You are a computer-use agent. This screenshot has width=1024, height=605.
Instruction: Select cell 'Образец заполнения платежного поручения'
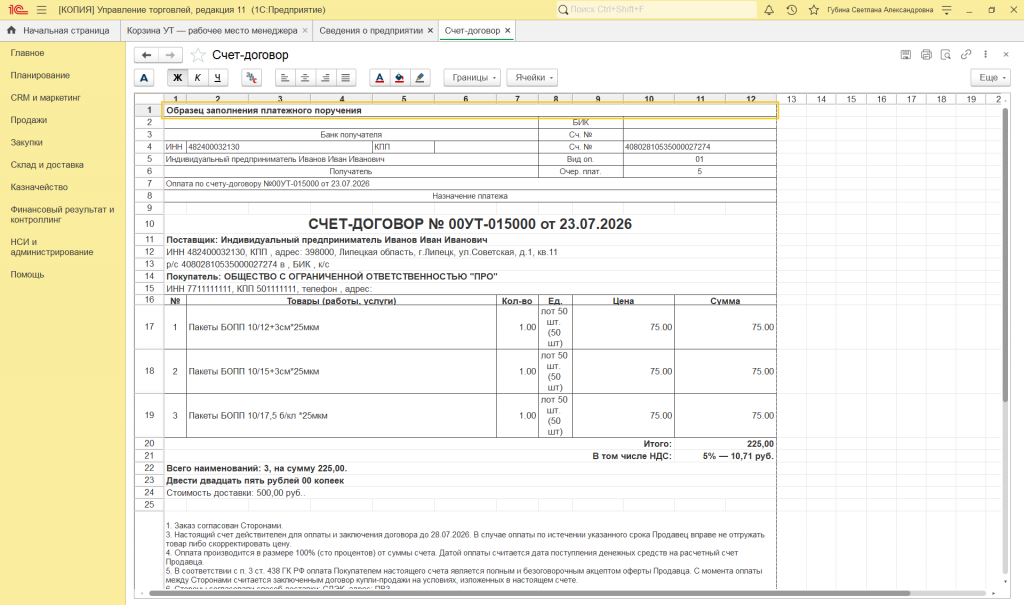[x=470, y=110]
